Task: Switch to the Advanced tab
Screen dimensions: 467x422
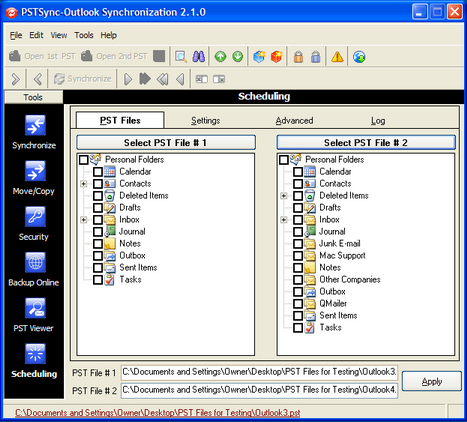Action: pyautogui.click(x=294, y=120)
